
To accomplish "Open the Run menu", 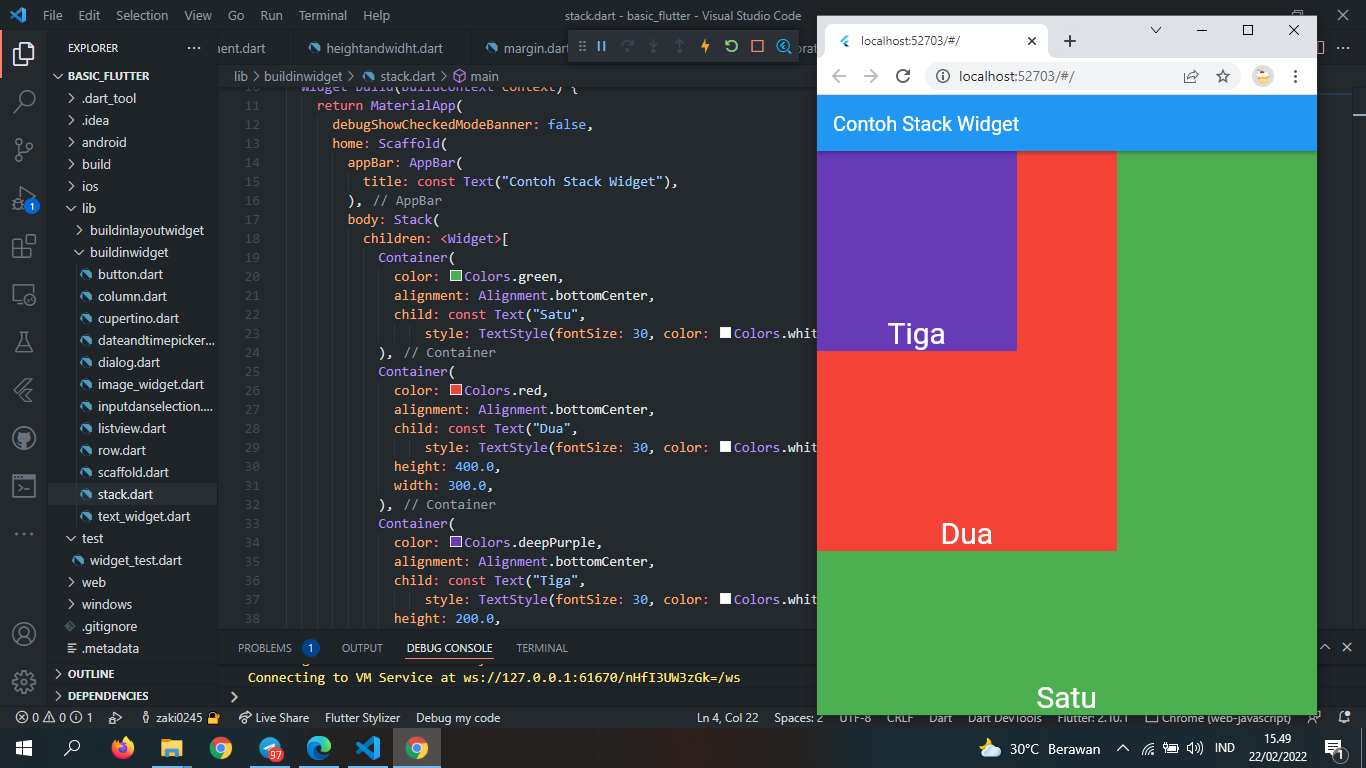I will 271,15.
